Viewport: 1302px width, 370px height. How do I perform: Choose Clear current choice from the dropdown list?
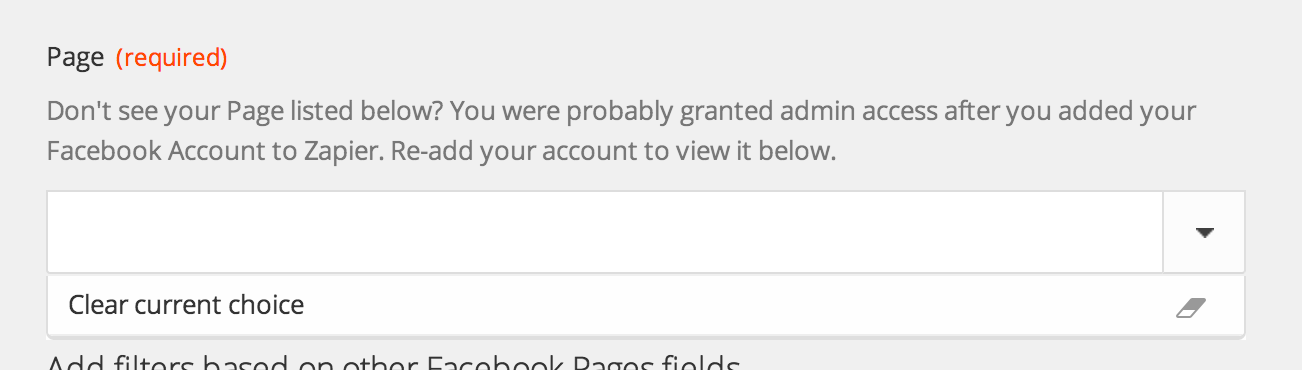(646, 305)
